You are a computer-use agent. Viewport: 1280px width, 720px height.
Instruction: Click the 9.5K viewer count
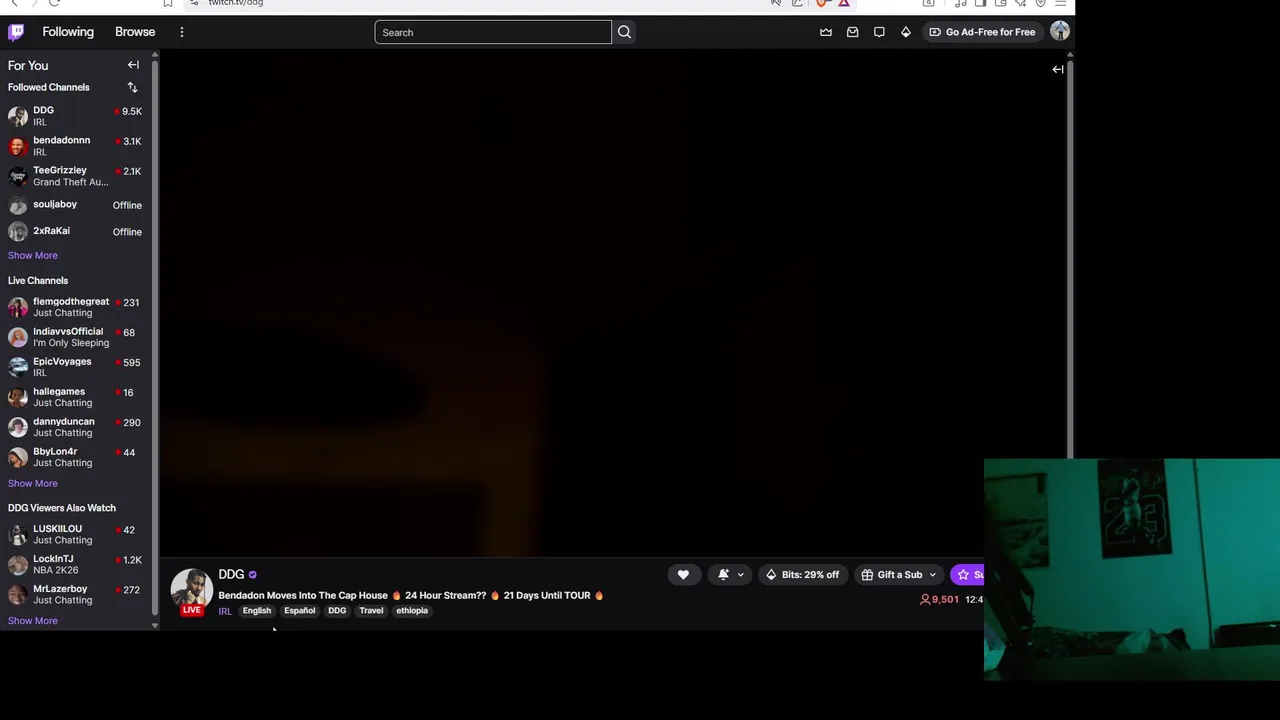(x=131, y=111)
